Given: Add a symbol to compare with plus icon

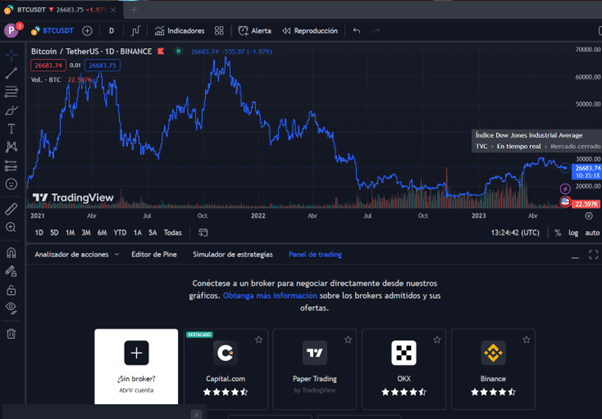Looking at the screenshot, I should (x=87, y=31).
